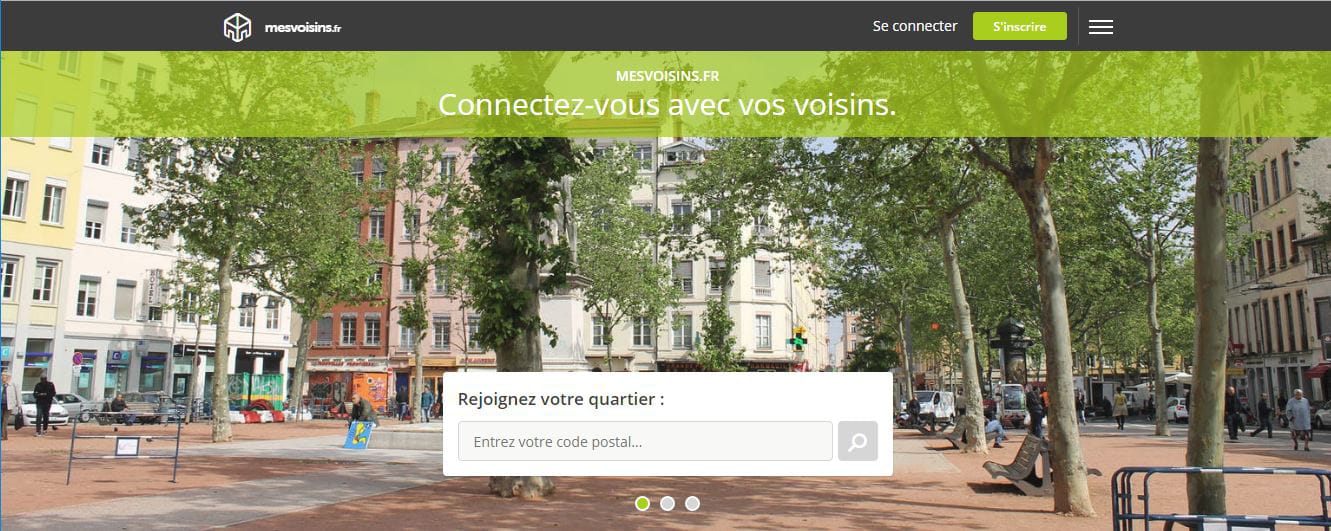Image resolution: width=1331 pixels, height=531 pixels.
Task: Switch to the third carousel slide dot
Action: click(x=693, y=503)
